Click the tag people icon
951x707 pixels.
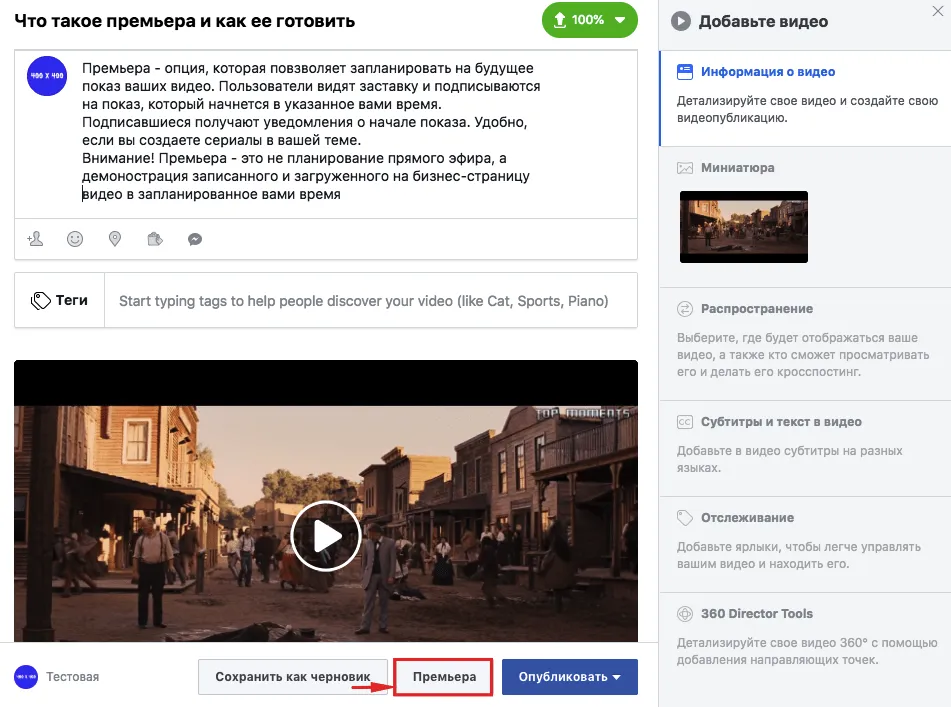click(x=35, y=239)
